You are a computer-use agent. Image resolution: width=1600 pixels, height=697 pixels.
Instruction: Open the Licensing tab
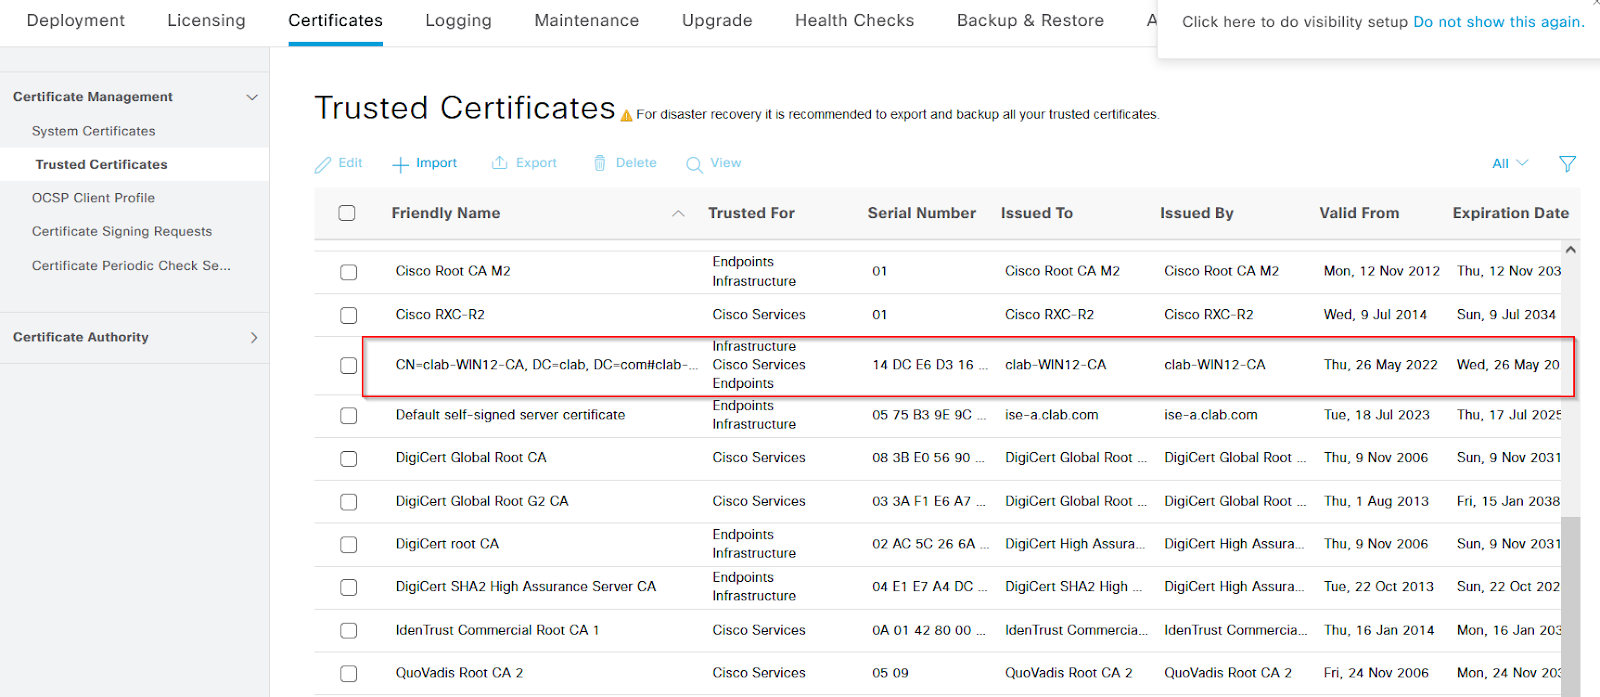[x=206, y=20]
